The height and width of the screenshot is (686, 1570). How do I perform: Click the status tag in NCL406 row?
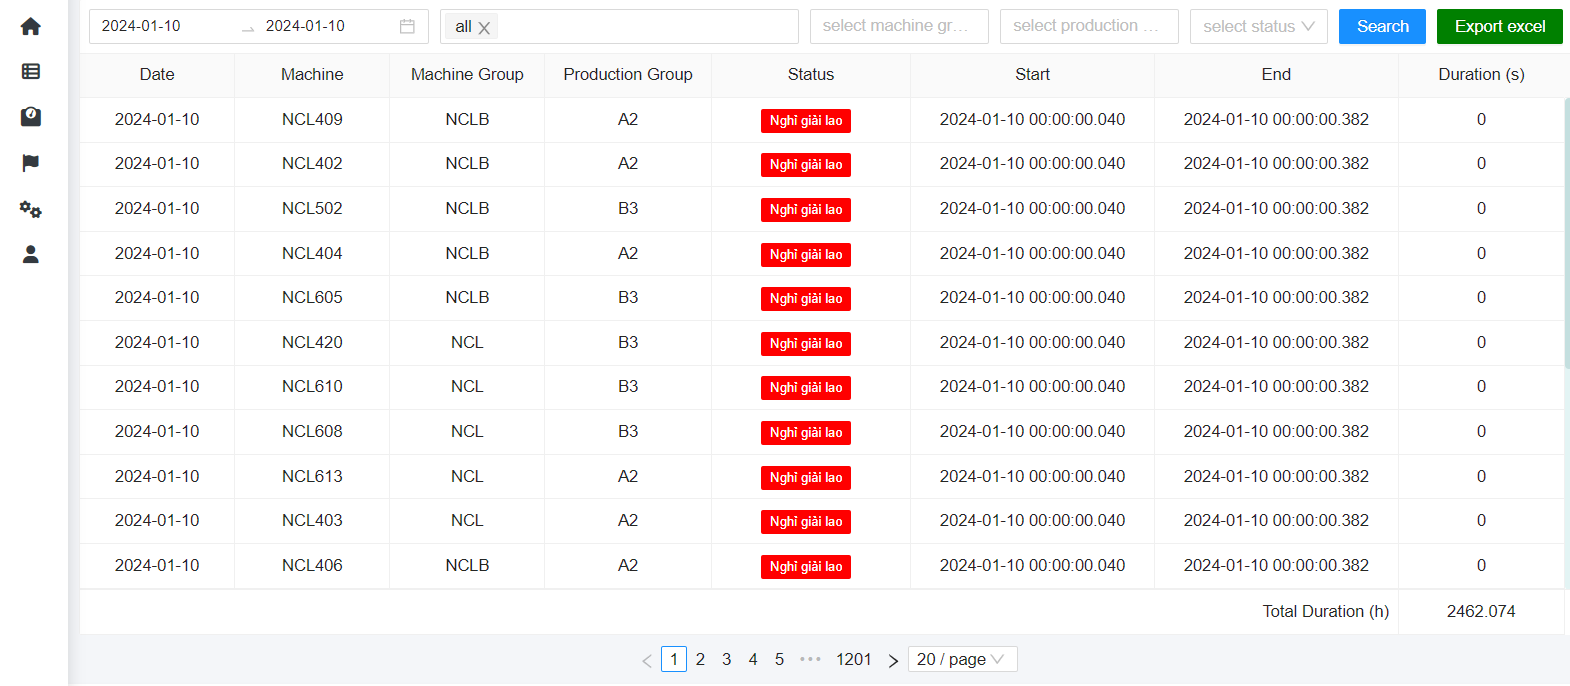806,566
